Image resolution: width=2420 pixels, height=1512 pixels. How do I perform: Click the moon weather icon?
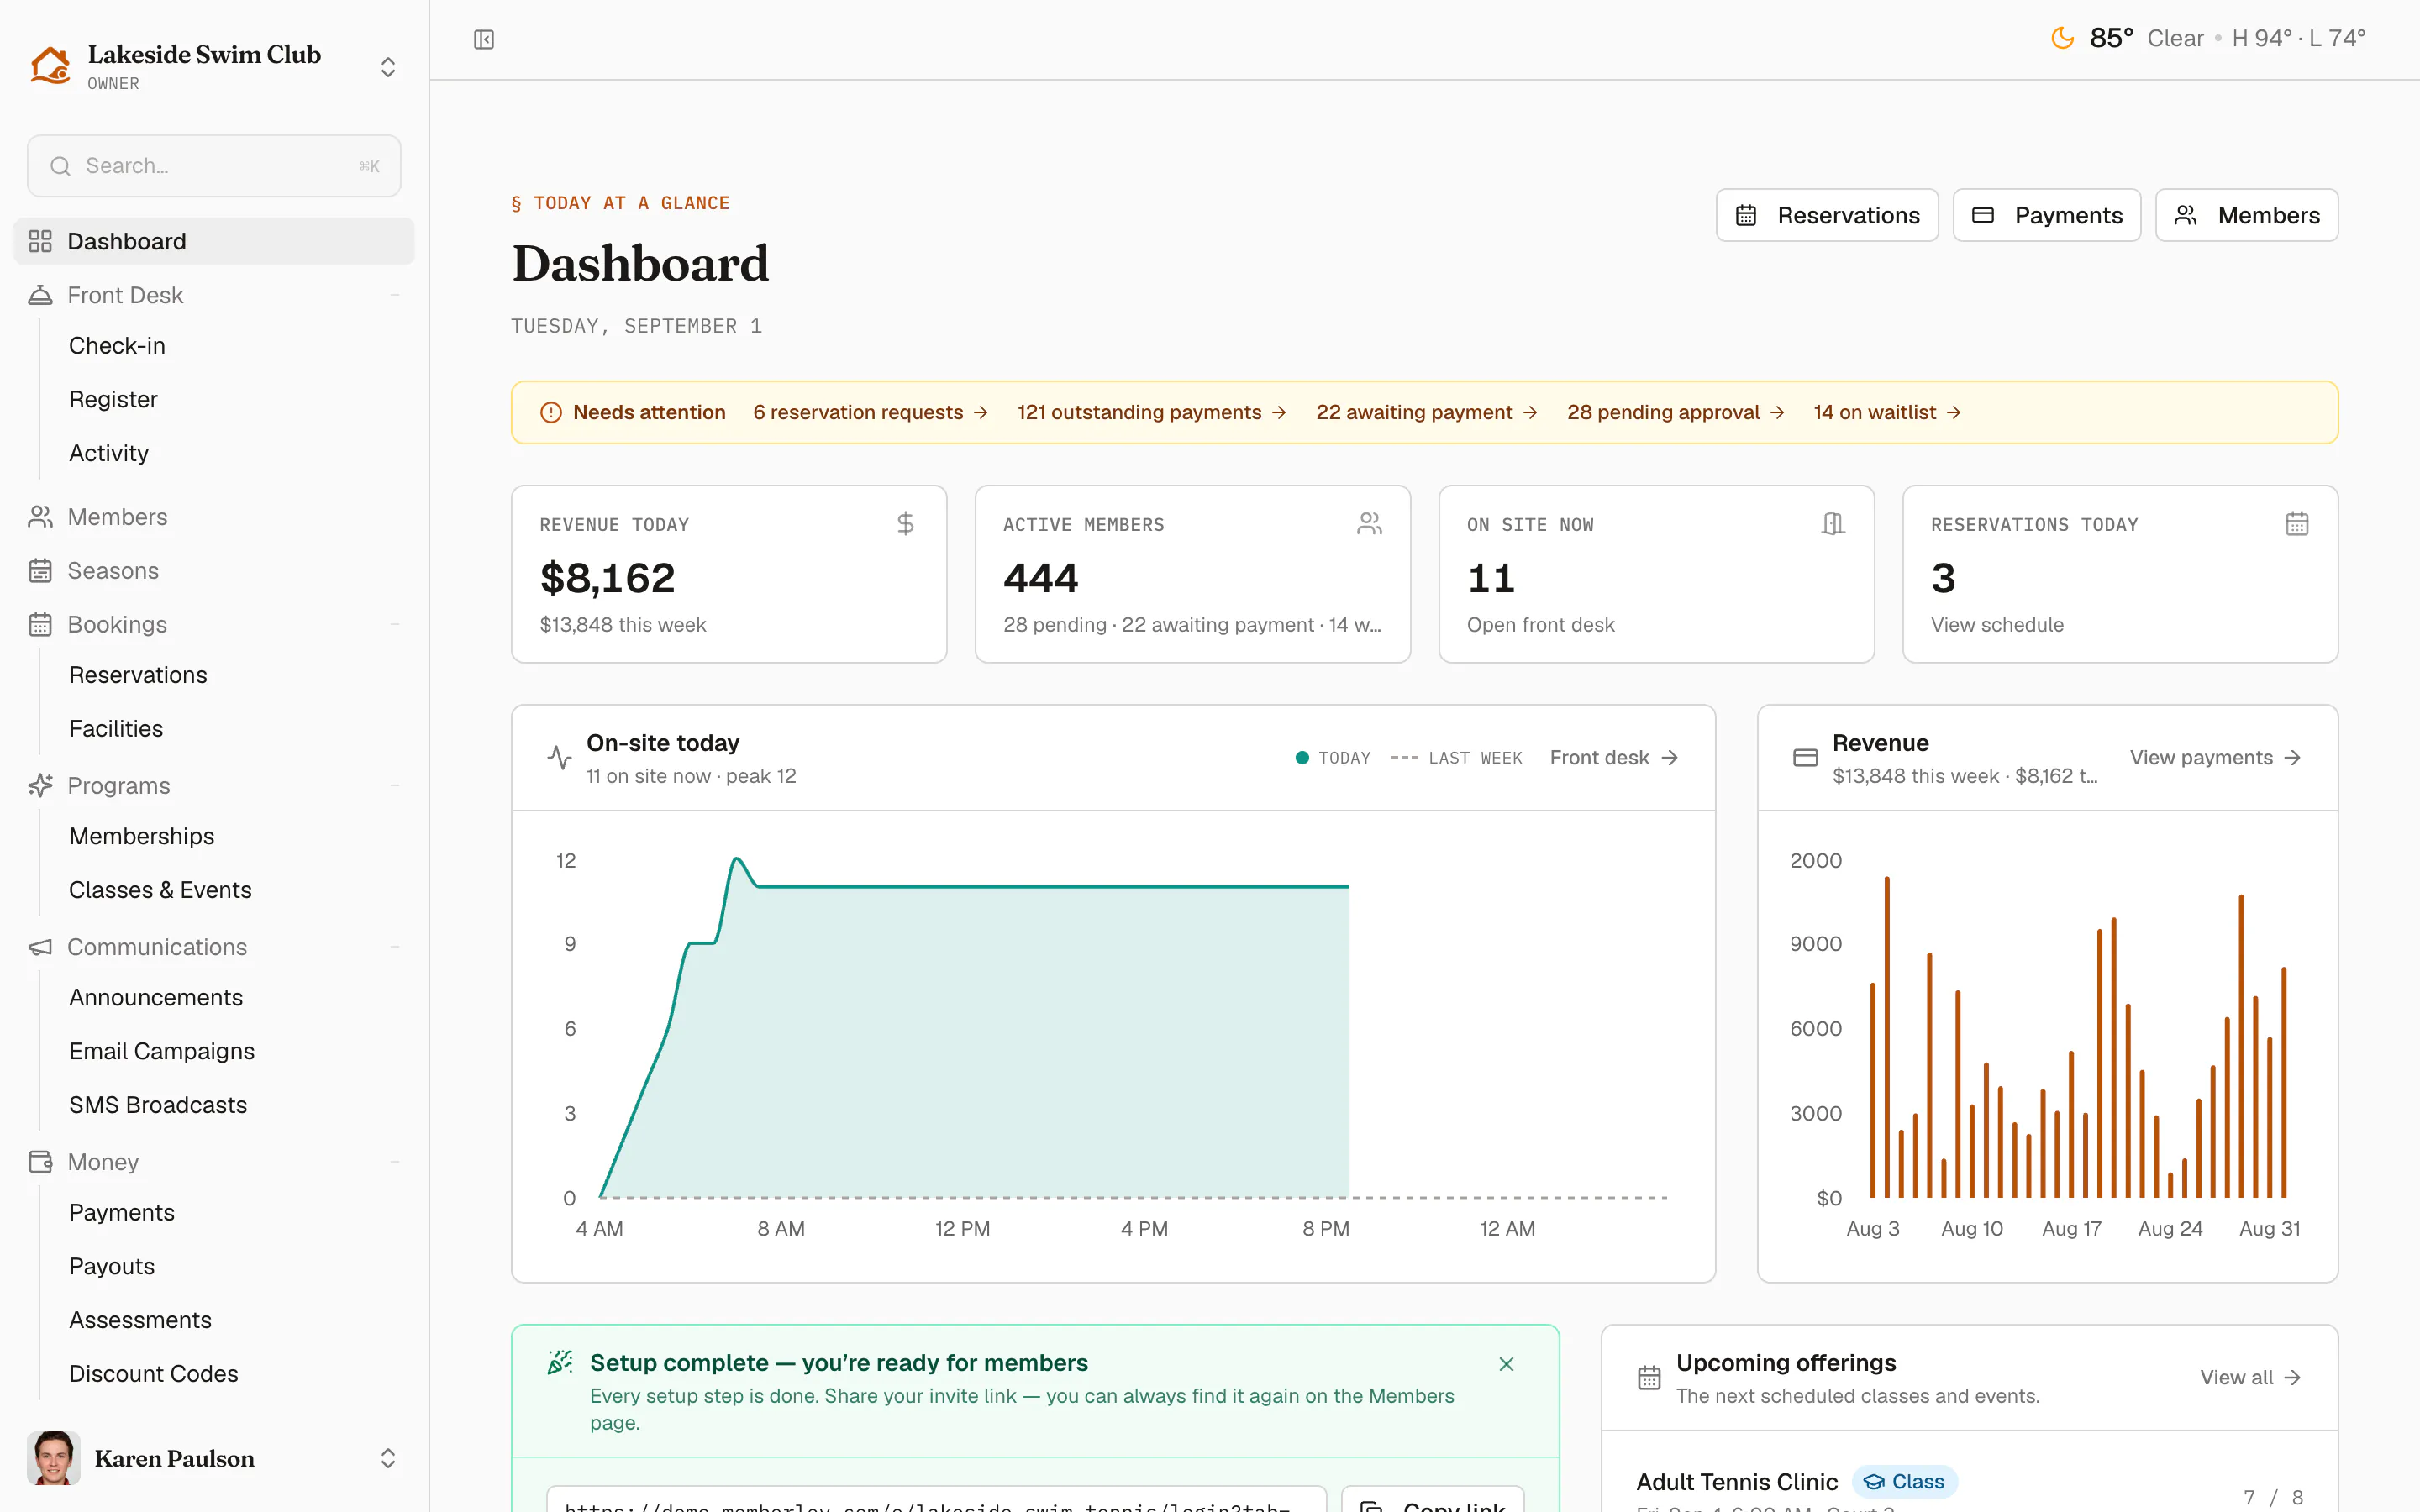(x=2062, y=38)
